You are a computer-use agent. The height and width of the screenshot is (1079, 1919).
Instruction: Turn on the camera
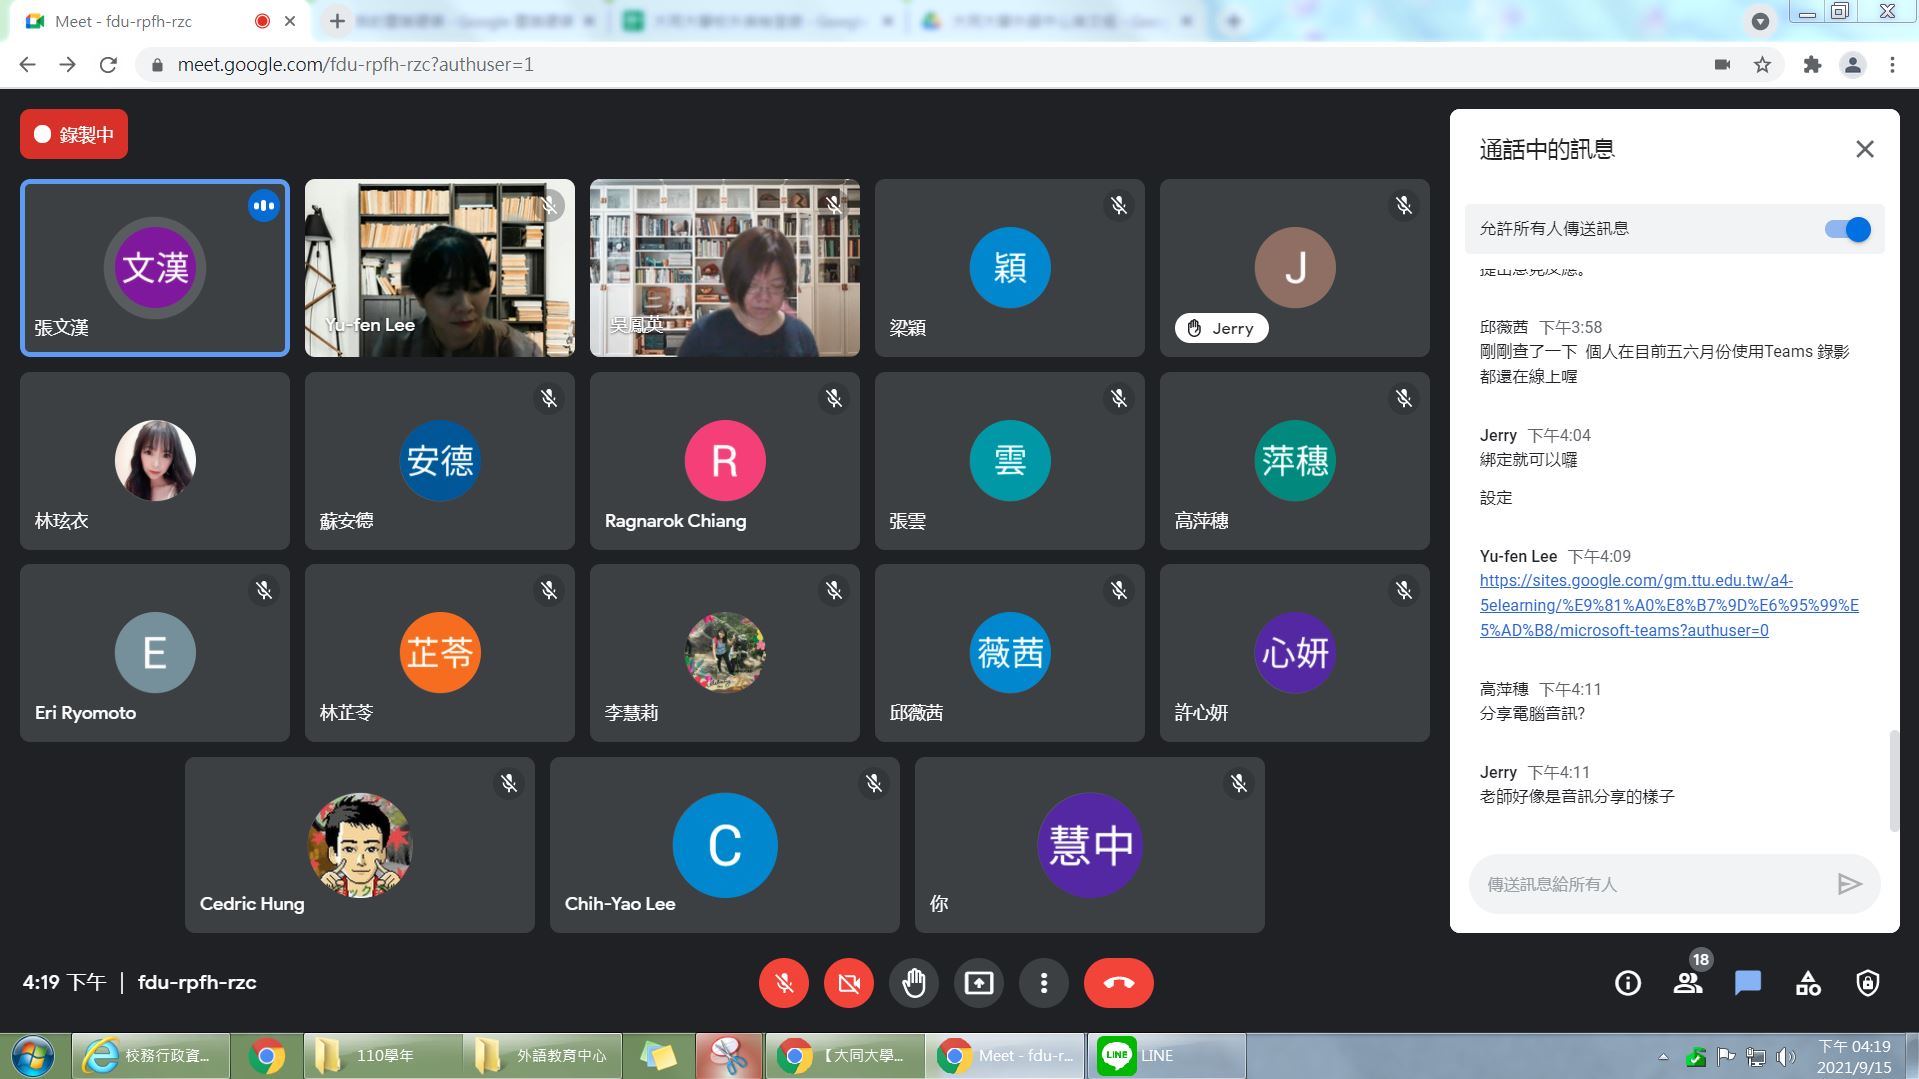(848, 983)
